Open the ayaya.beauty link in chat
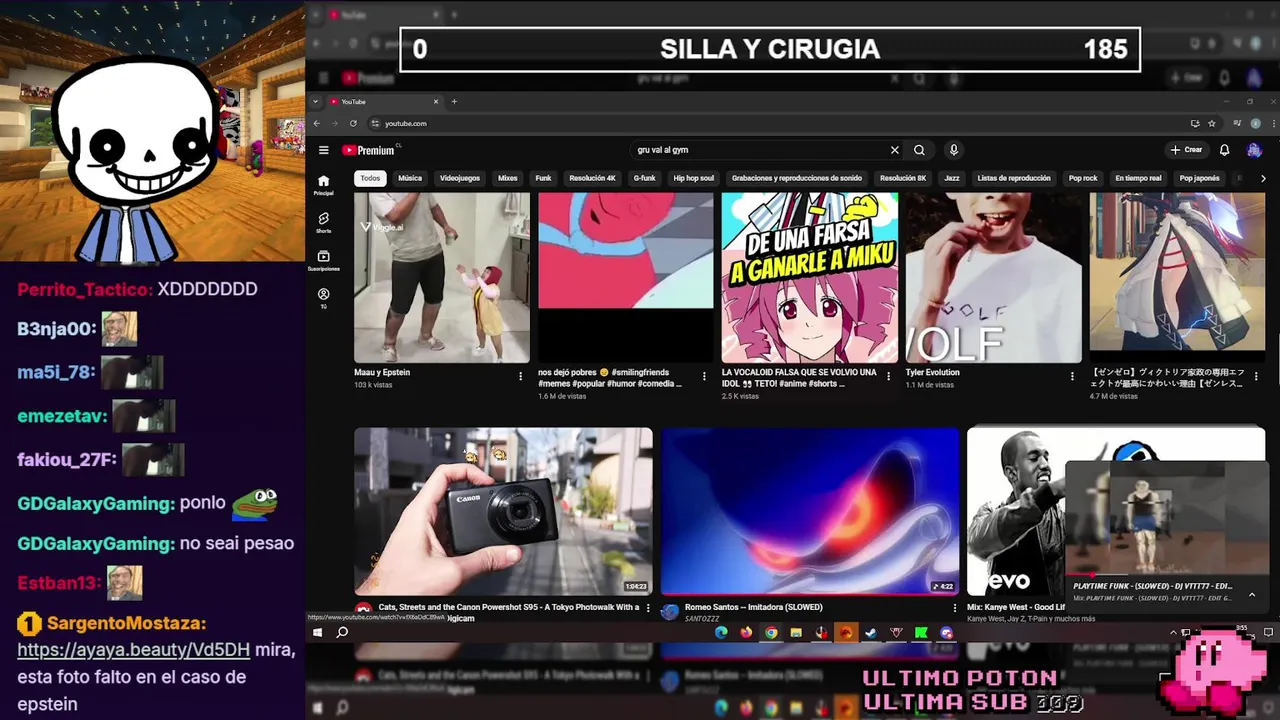The width and height of the screenshot is (1280, 720). [x=133, y=650]
